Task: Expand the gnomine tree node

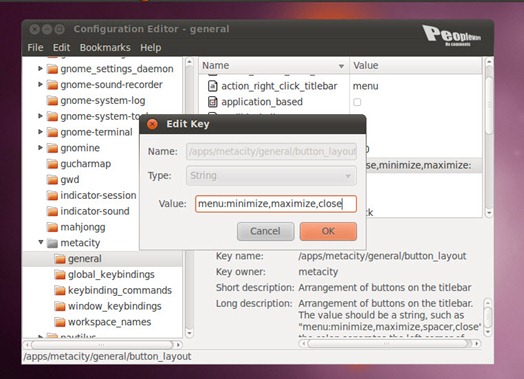Action: [40, 147]
